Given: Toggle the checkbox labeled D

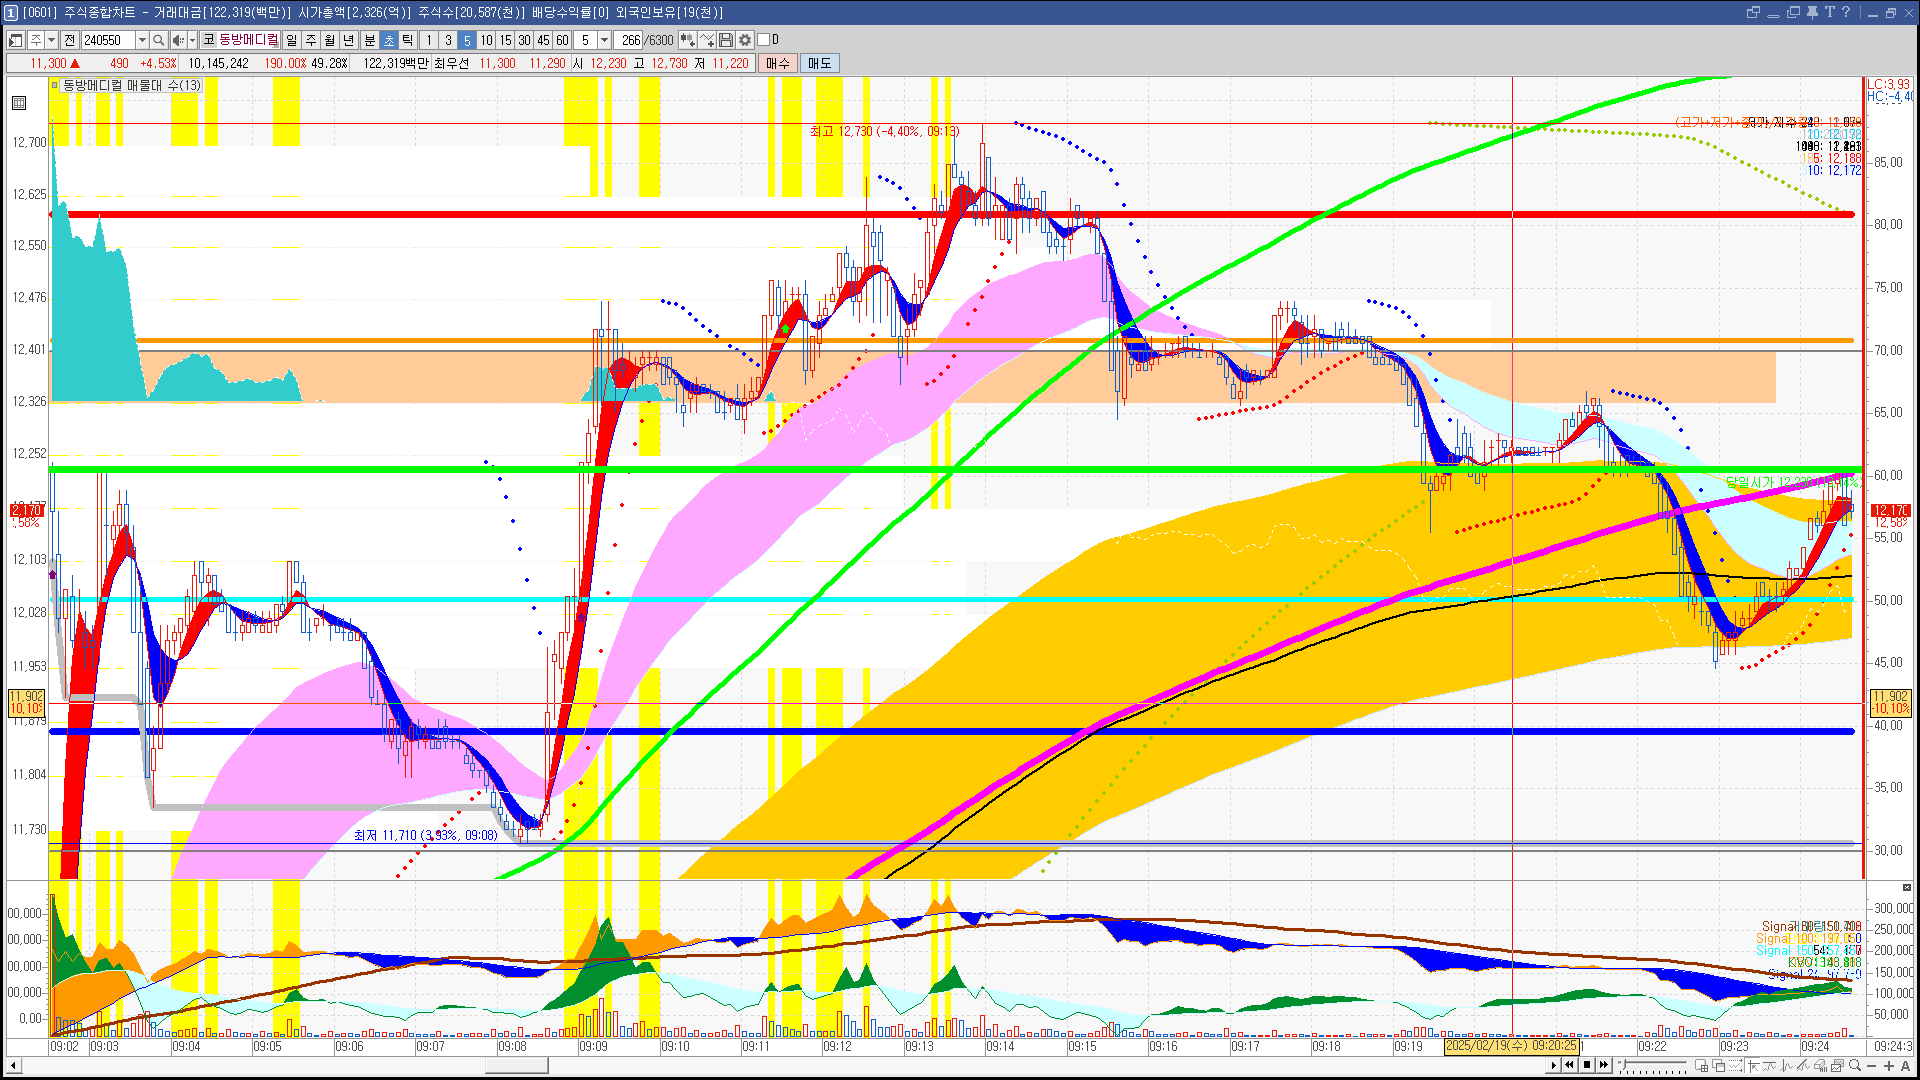Looking at the screenshot, I should [x=764, y=40].
